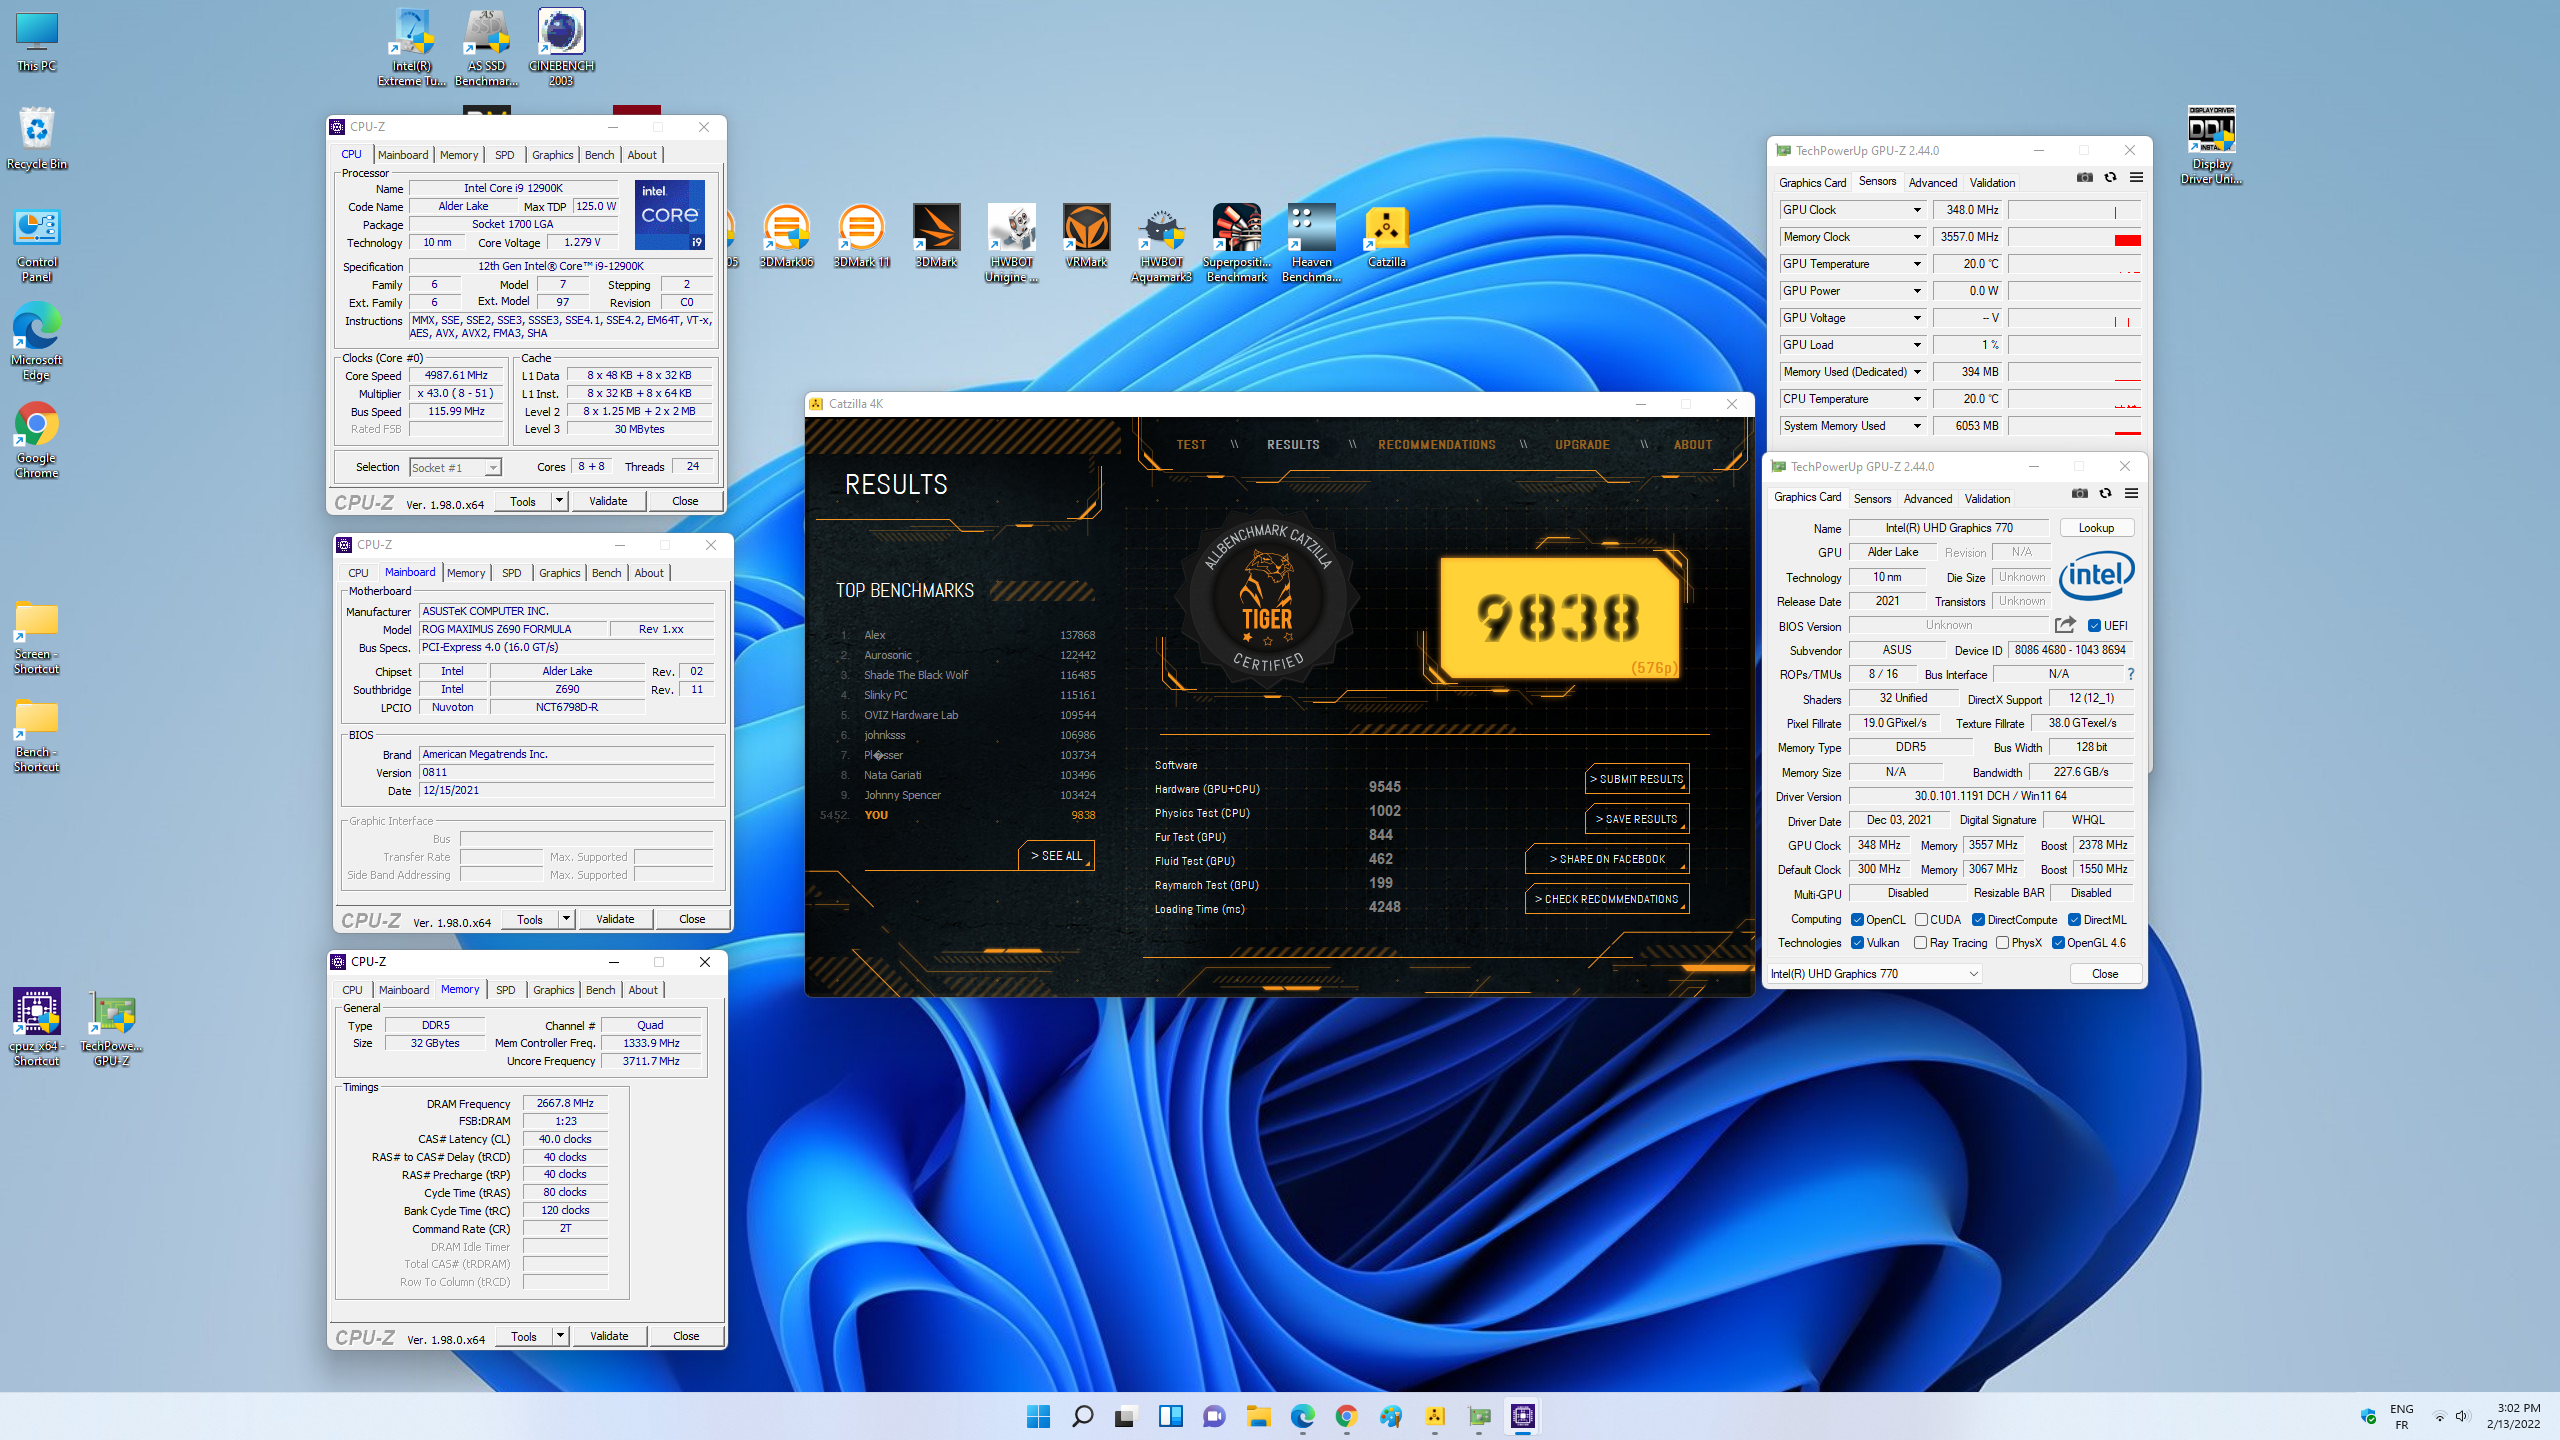Screen dimensions: 2560x1440
Task: Click the Lookup button in GPU-Z
Action: click(2096, 528)
